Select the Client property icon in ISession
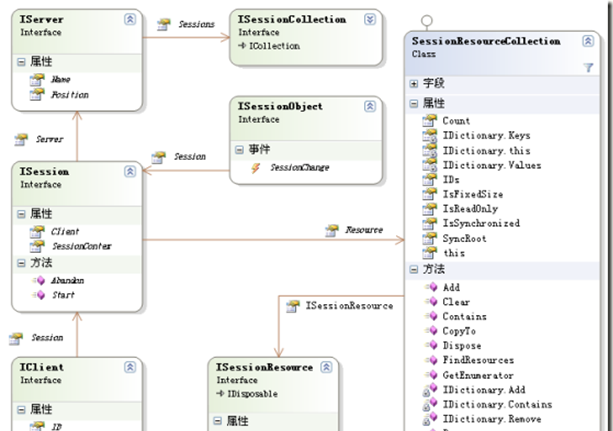Screen dimensions: 613x431 coord(37,232)
